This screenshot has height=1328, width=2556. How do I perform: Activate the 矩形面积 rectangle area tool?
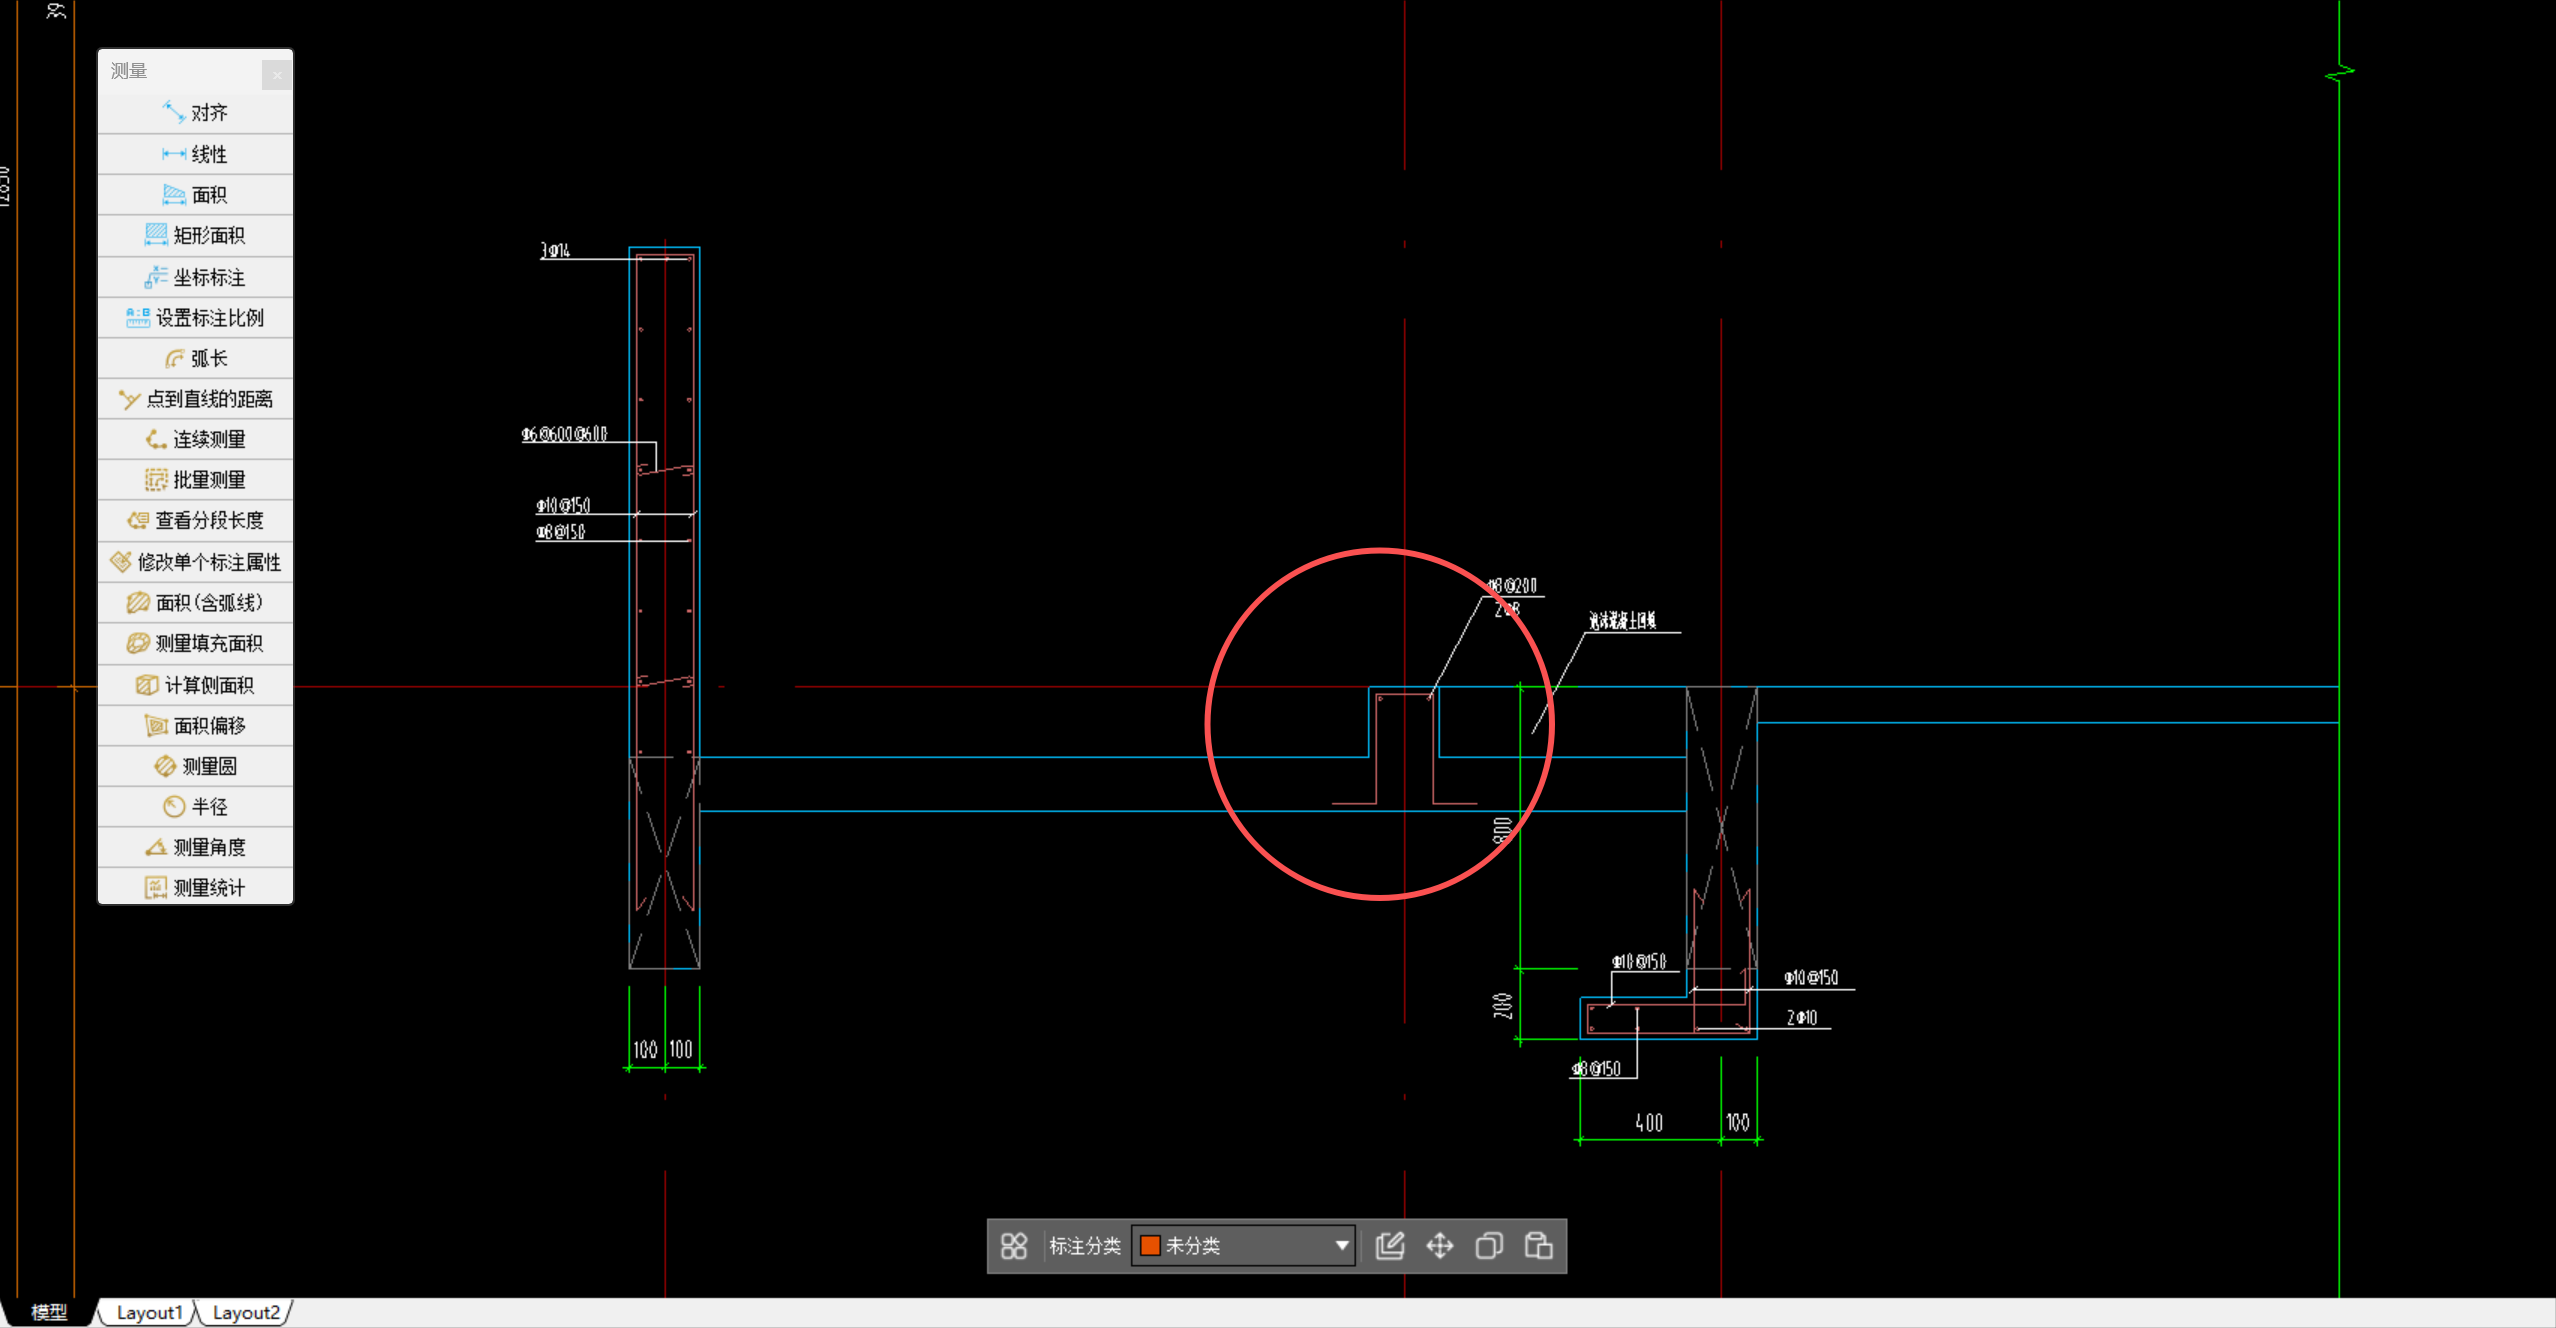[x=196, y=235]
